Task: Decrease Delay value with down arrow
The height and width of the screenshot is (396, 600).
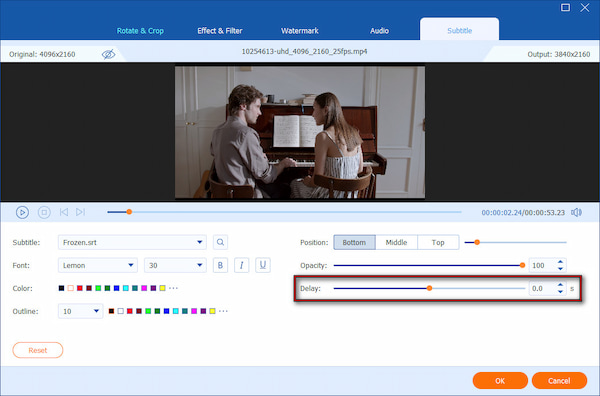Action: click(560, 292)
